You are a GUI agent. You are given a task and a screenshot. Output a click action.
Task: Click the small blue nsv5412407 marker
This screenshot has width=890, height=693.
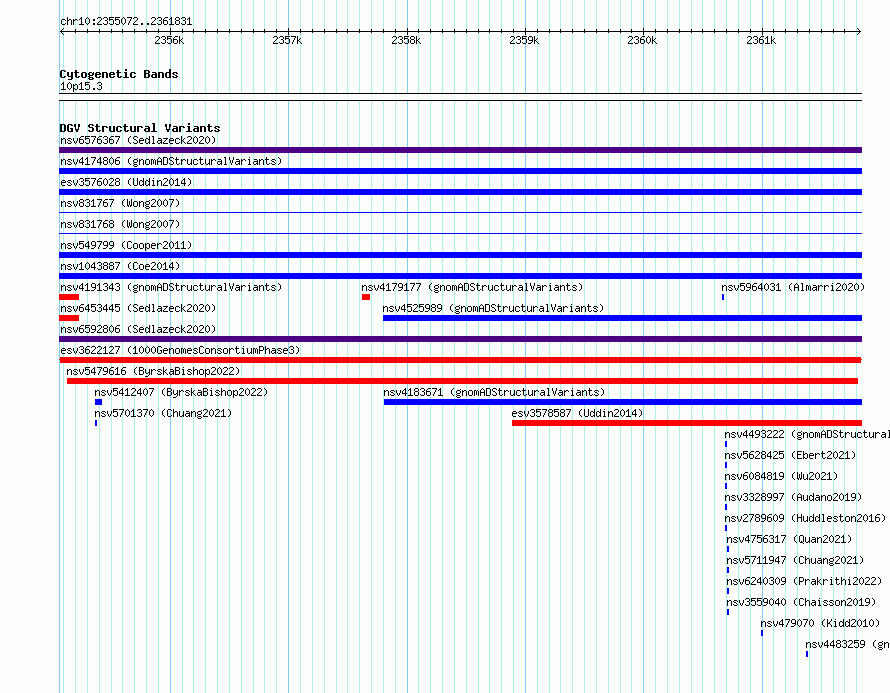click(x=99, y=402)
